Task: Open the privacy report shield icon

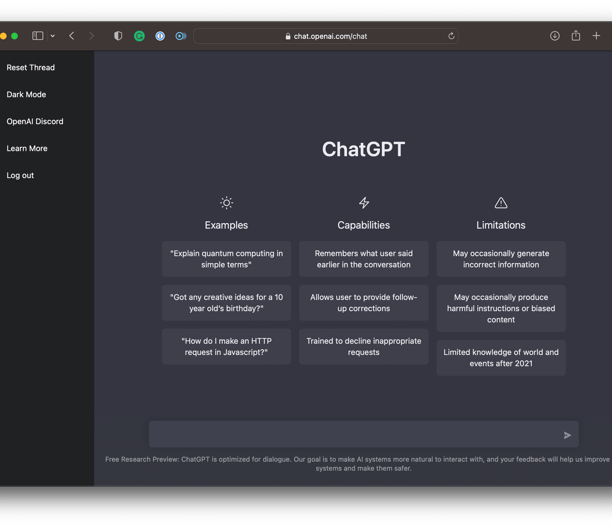Action: coord(118,36)
